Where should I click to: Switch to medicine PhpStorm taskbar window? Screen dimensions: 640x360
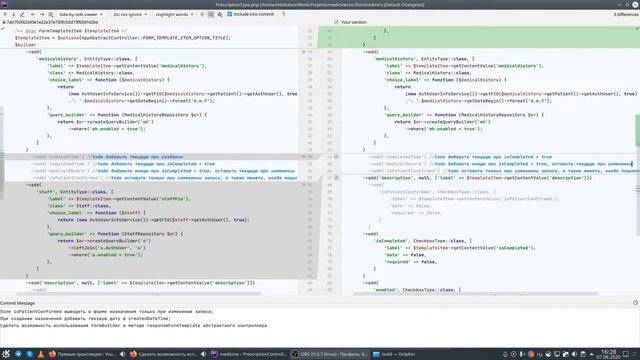click(x=249, y=354)
